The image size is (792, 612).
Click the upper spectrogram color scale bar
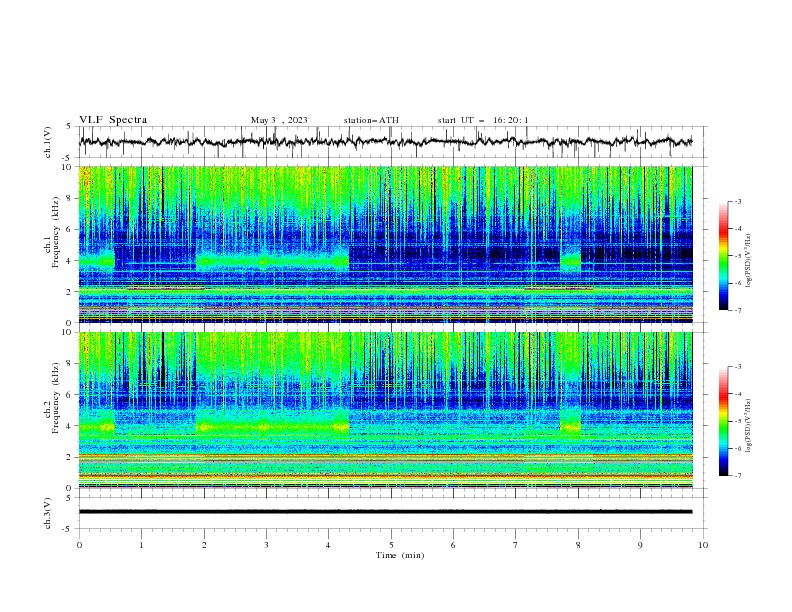pos(724,256)
